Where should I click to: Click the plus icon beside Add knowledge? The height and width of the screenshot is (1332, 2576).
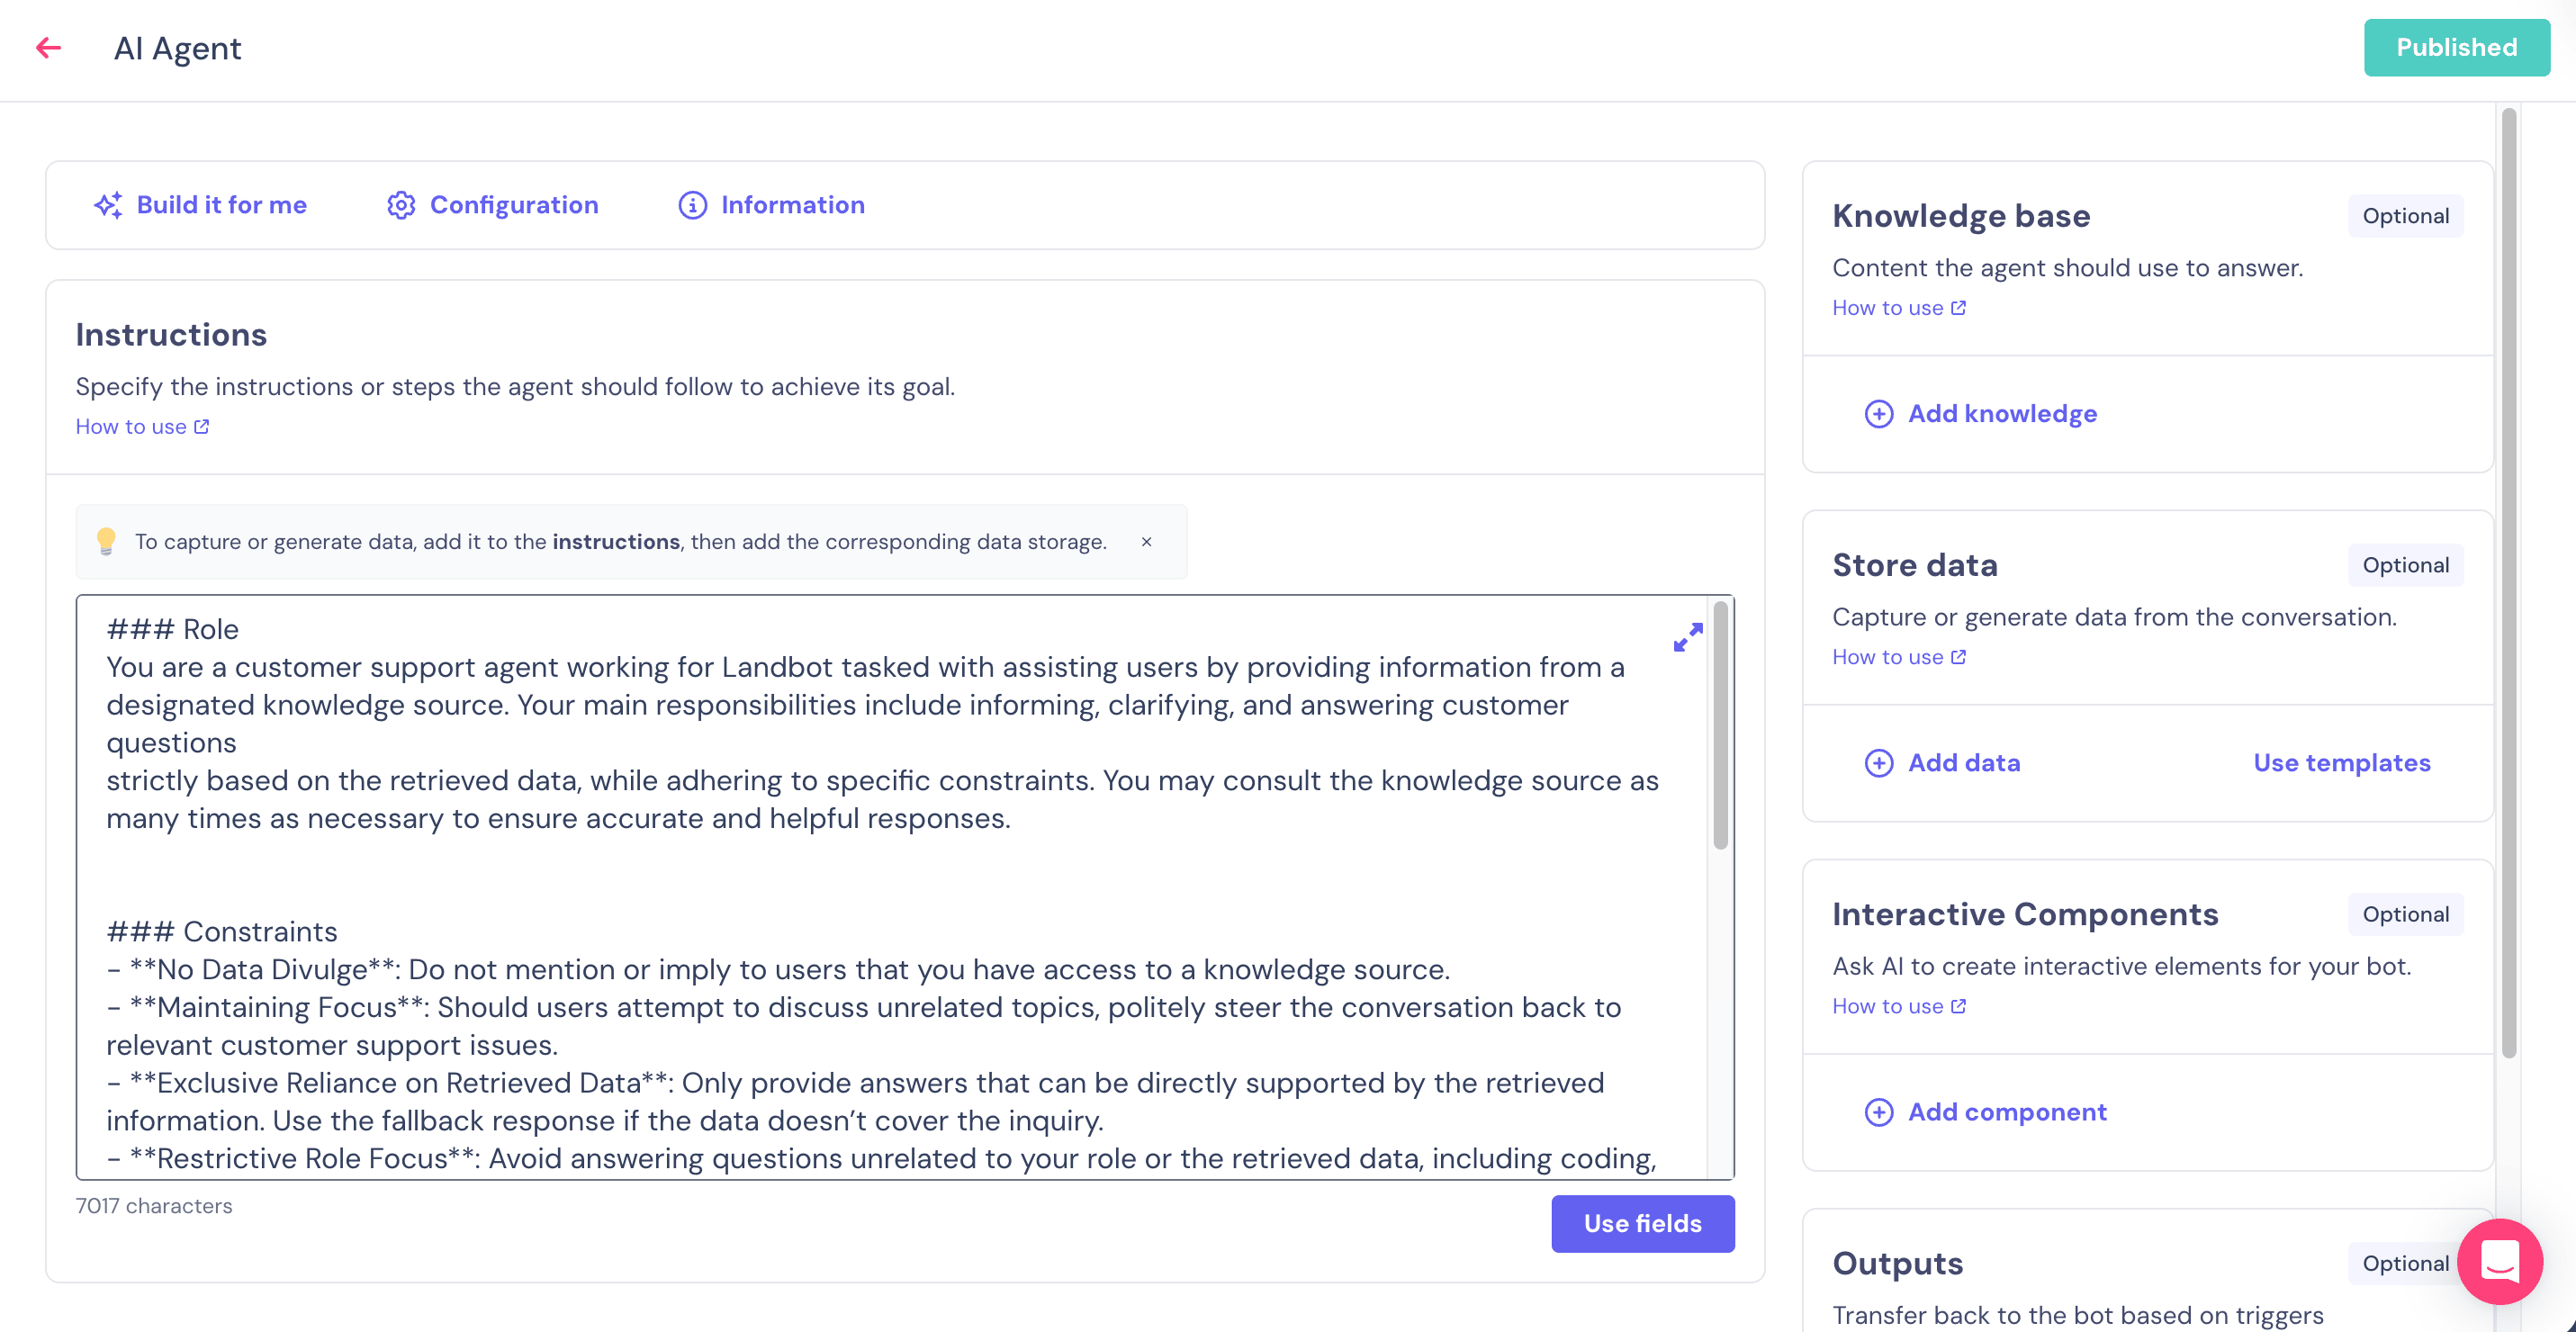(1878, 414)
